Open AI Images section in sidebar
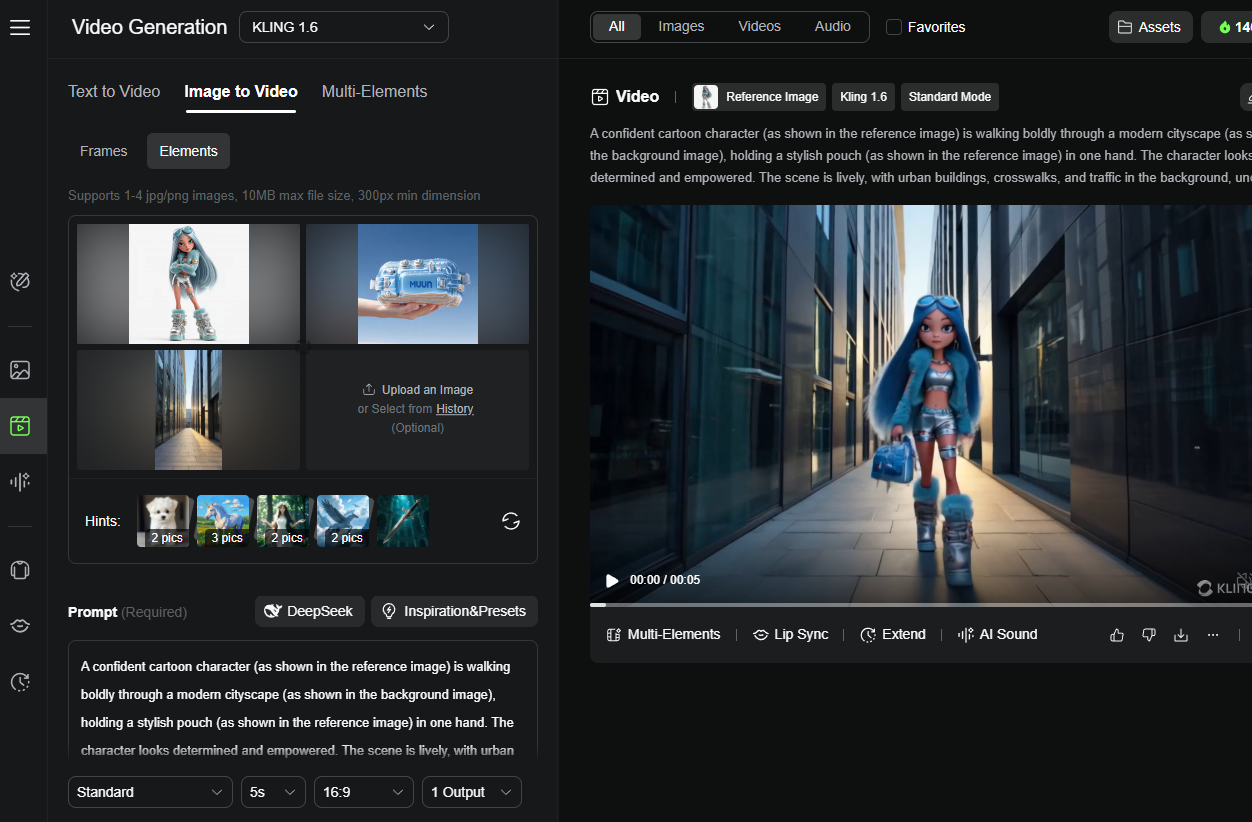This screenshot has height=822, width=1252. [20, 370]
